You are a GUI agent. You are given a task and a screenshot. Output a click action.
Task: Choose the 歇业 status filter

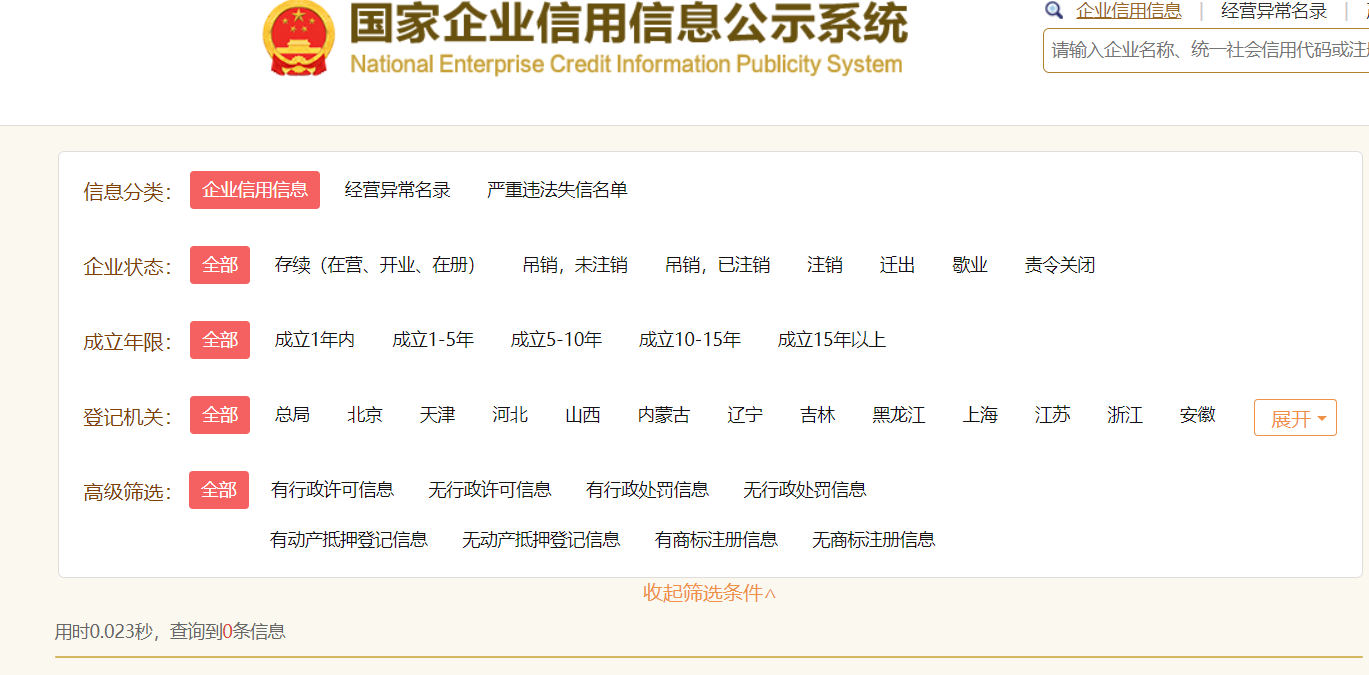[970, 265]
